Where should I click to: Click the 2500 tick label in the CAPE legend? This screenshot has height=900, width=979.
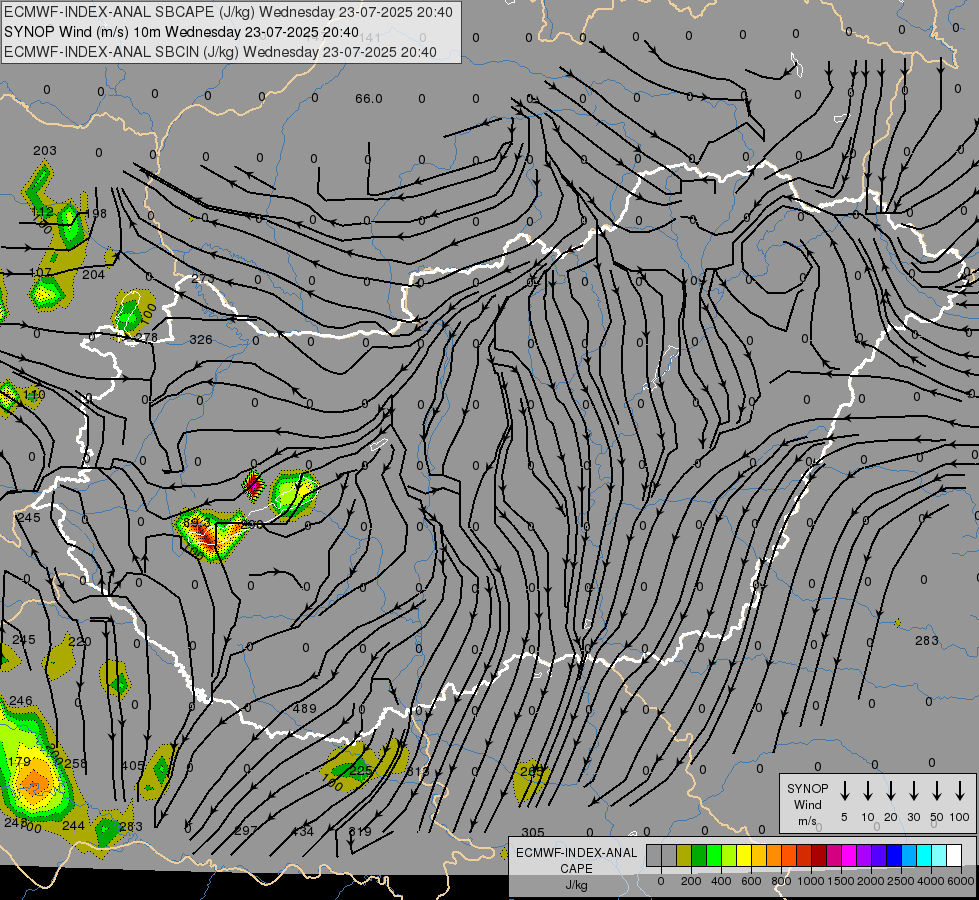coord(901,881)
